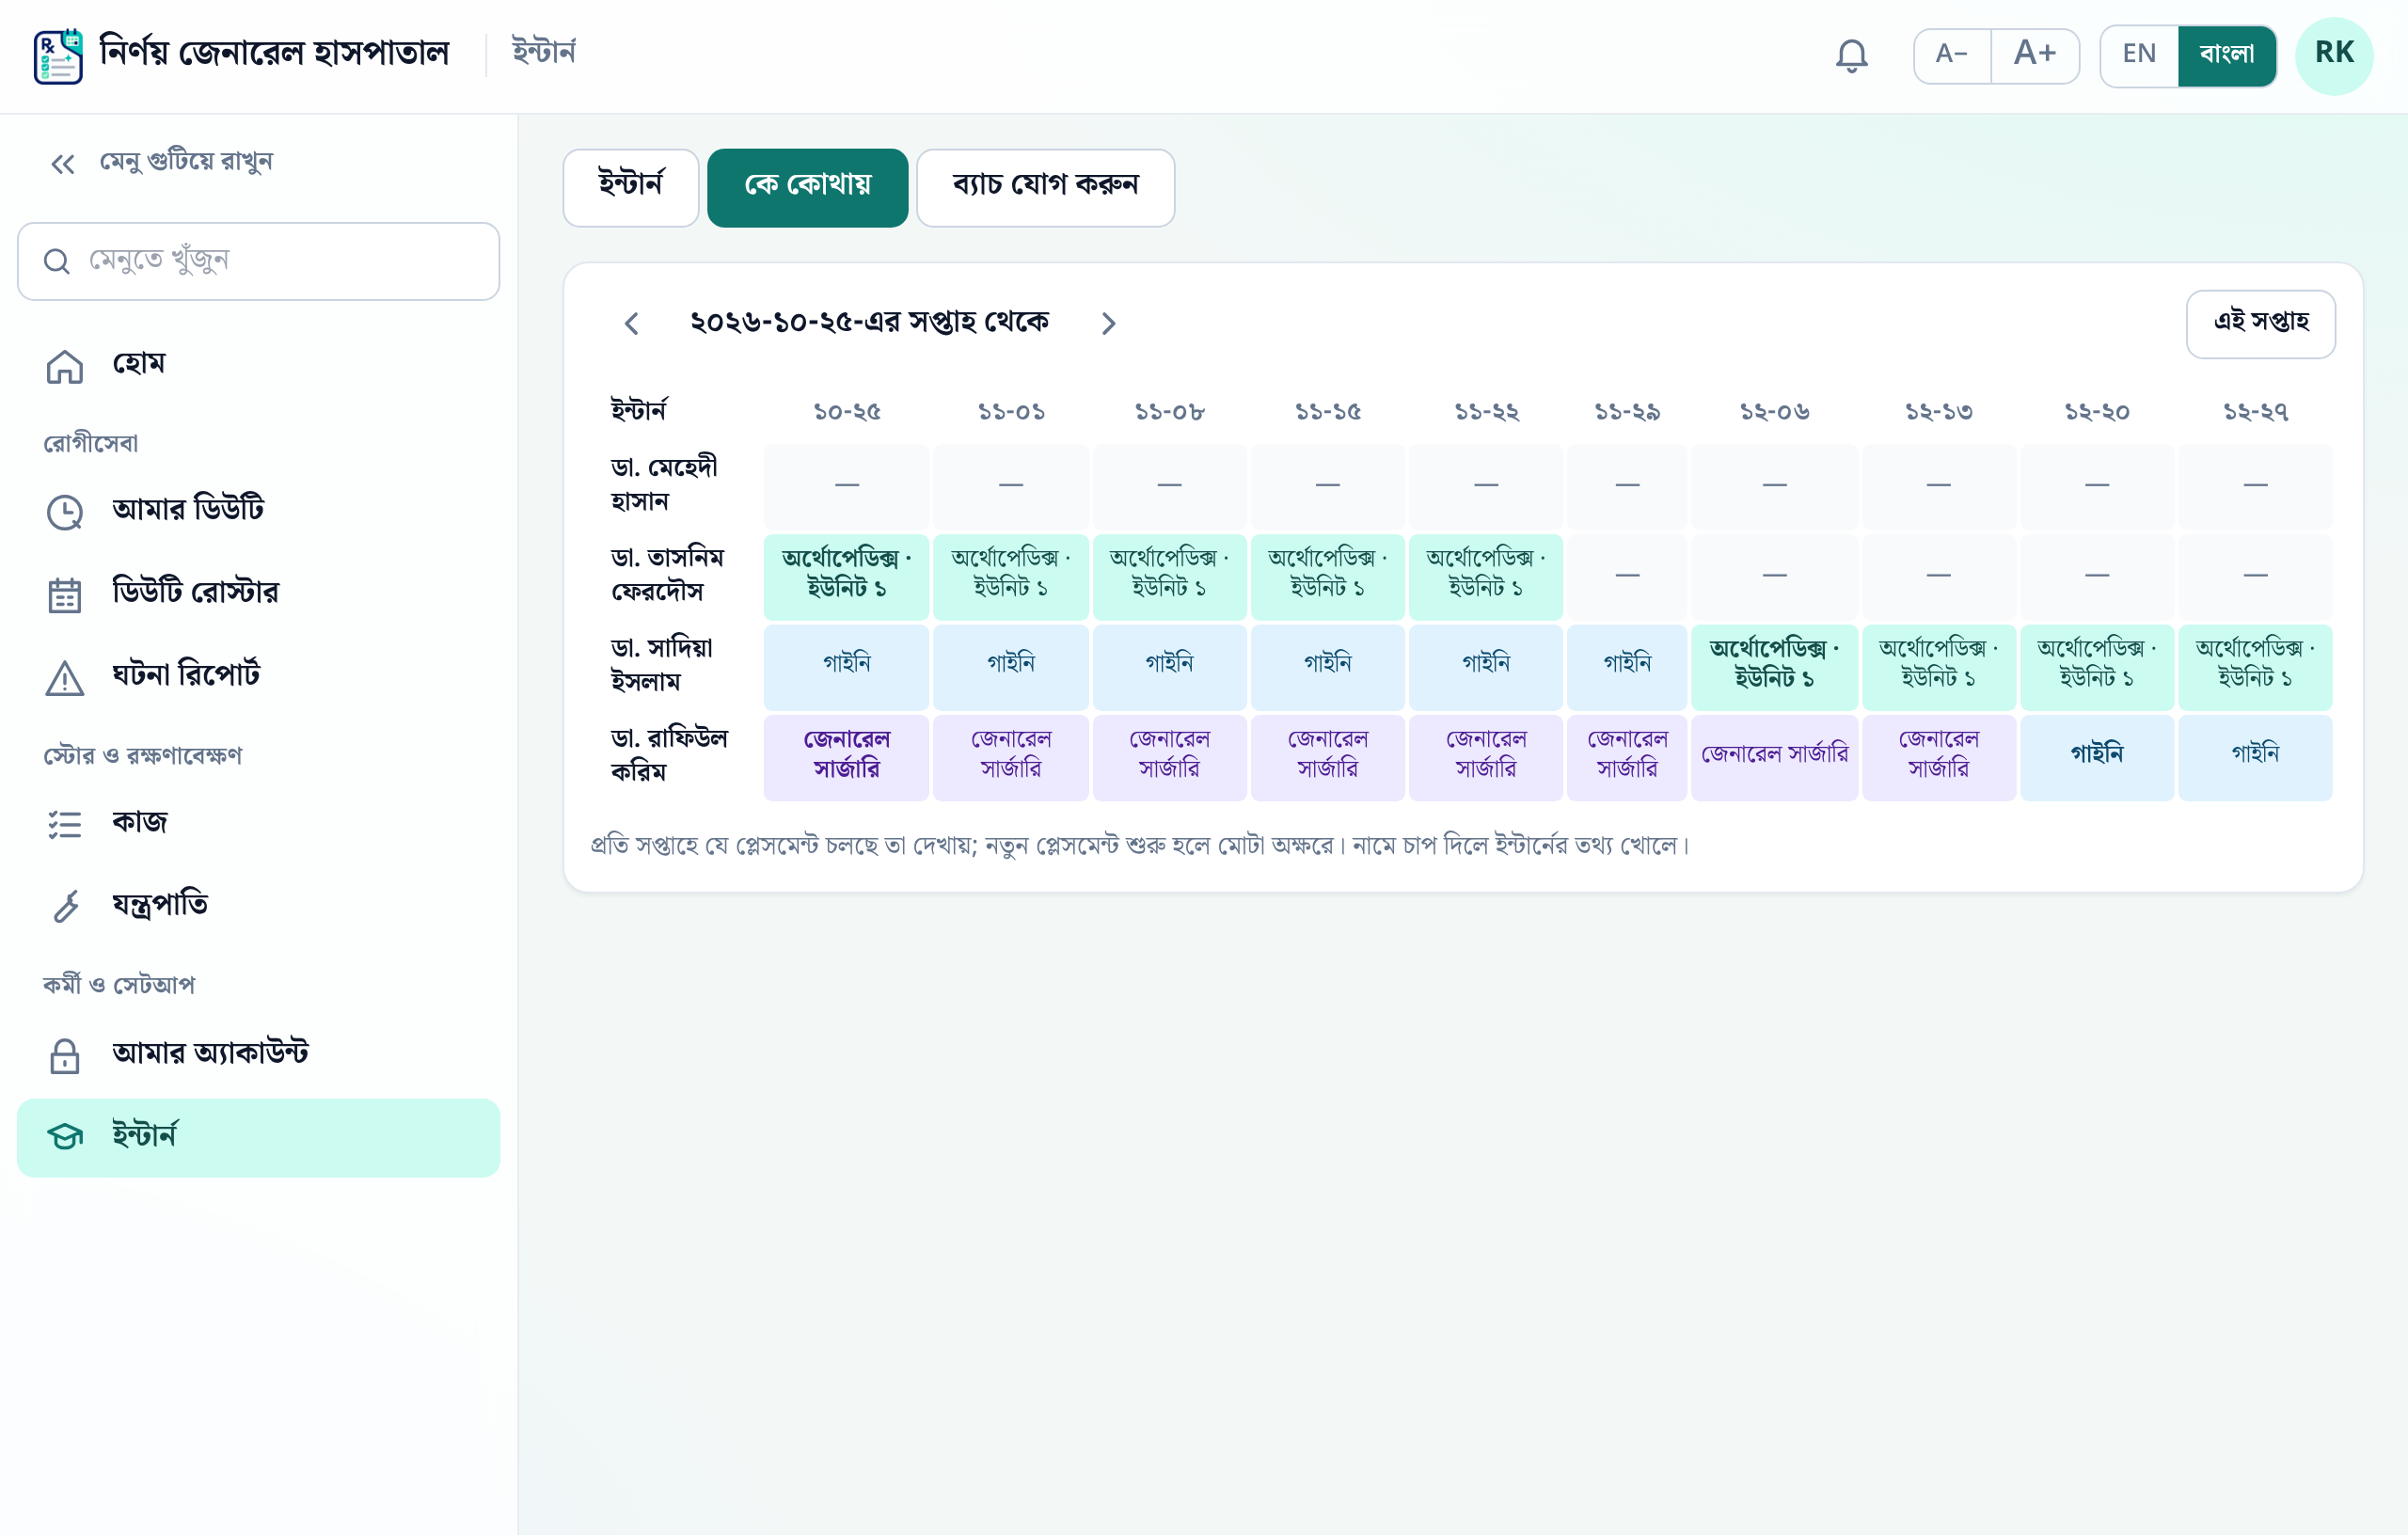Viewport: 2408px width, 1535px height.
Task: Go to the previous week with the left chevron
Action: pyautogui.click(x=631, y=323)
